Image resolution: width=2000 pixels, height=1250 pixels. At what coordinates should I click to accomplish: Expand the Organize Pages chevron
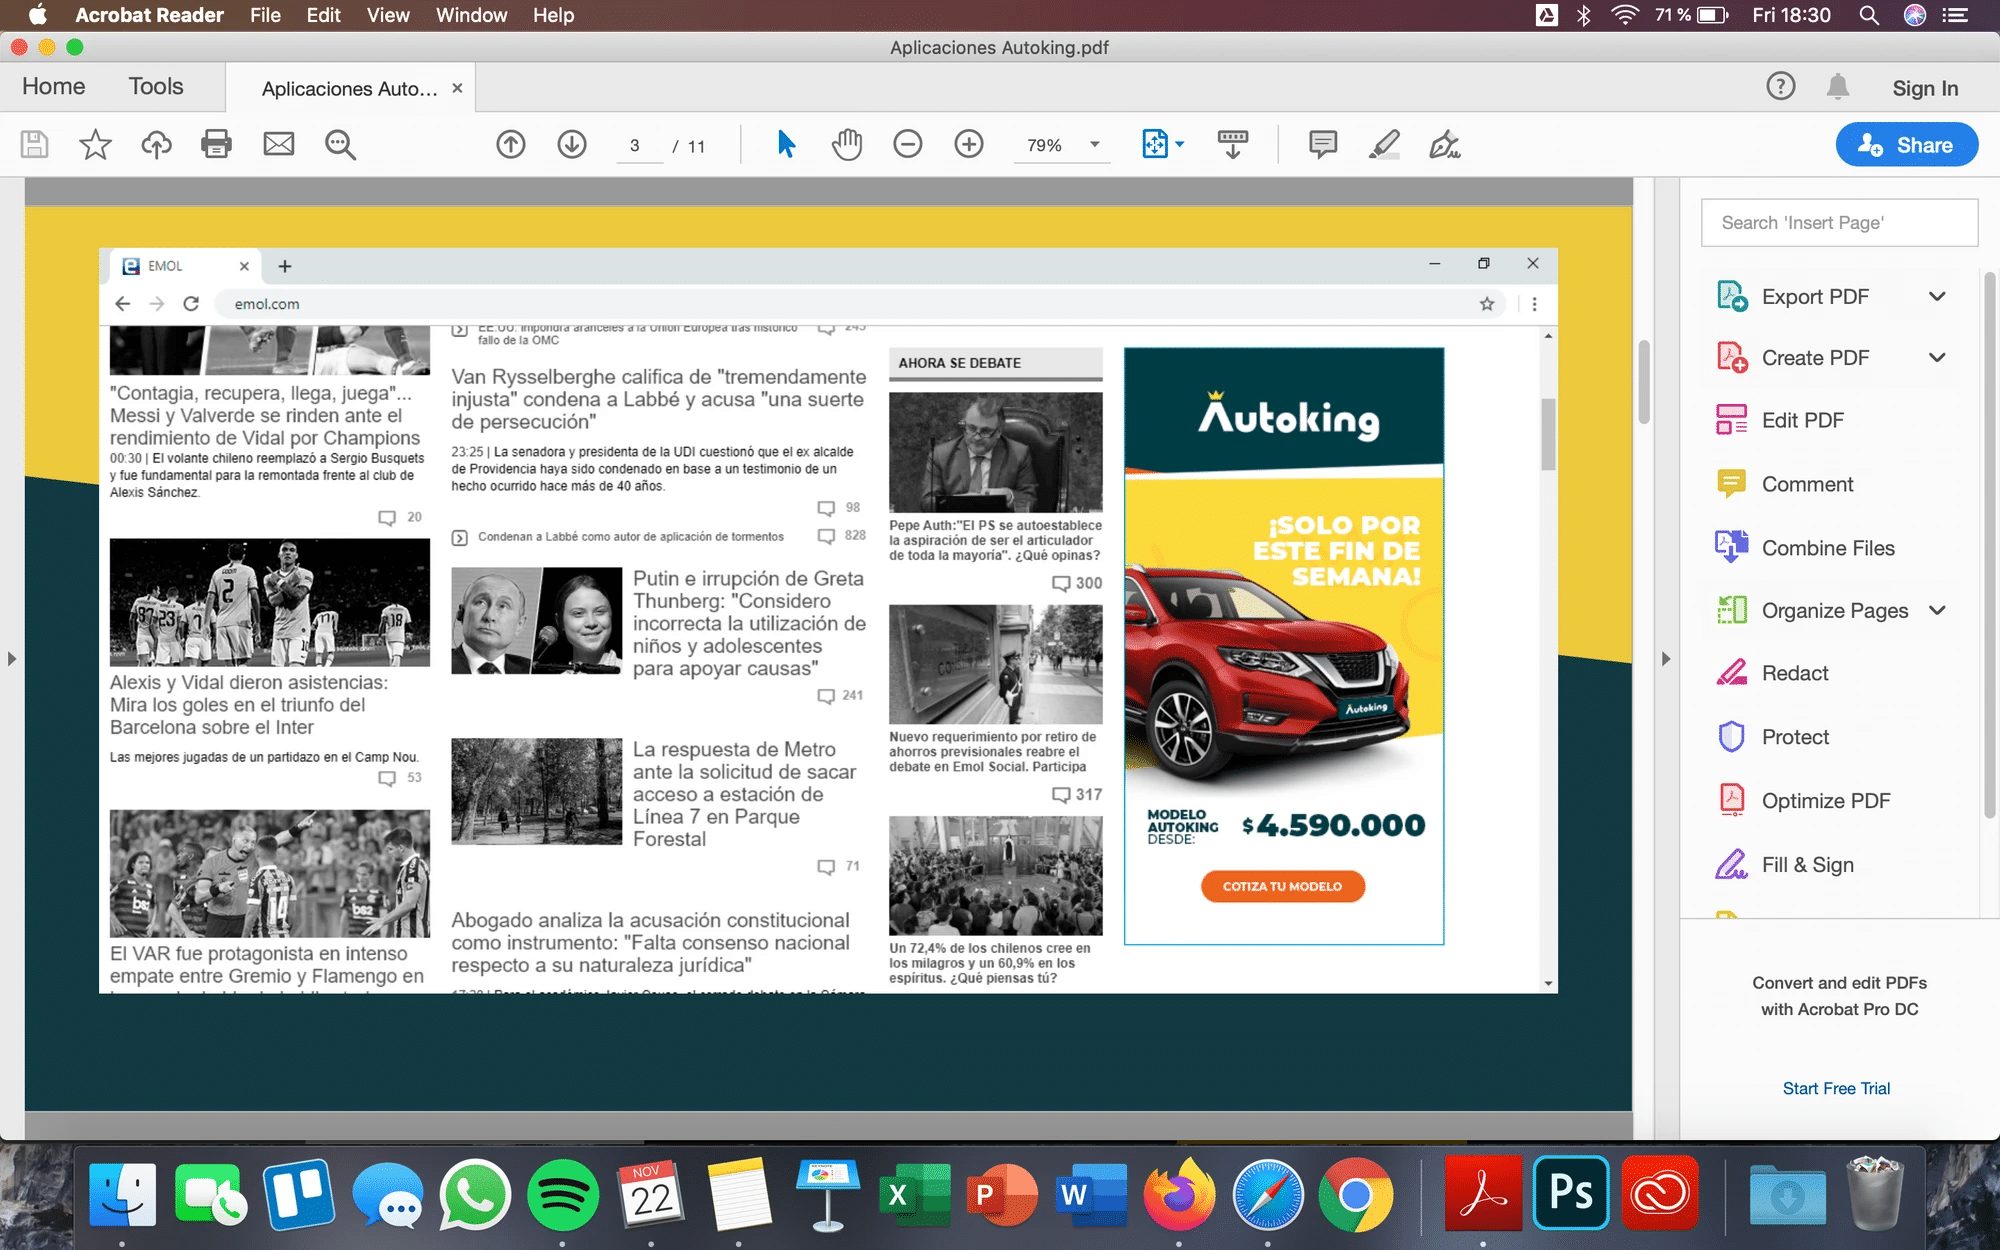(1937, 611)
